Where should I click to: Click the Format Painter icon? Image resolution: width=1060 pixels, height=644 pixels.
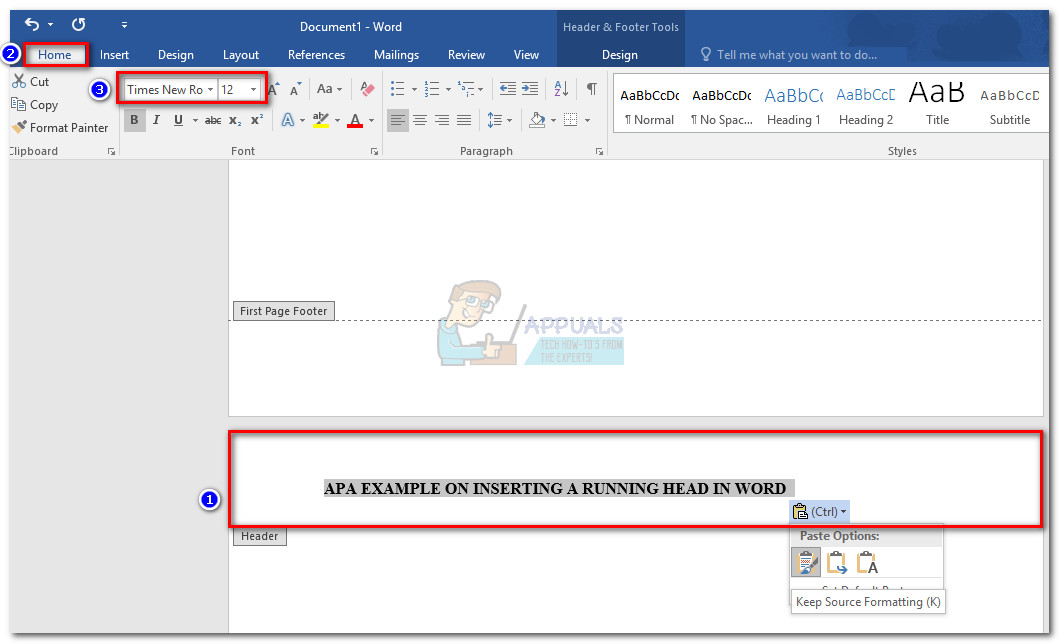click(x=19, y=128)
